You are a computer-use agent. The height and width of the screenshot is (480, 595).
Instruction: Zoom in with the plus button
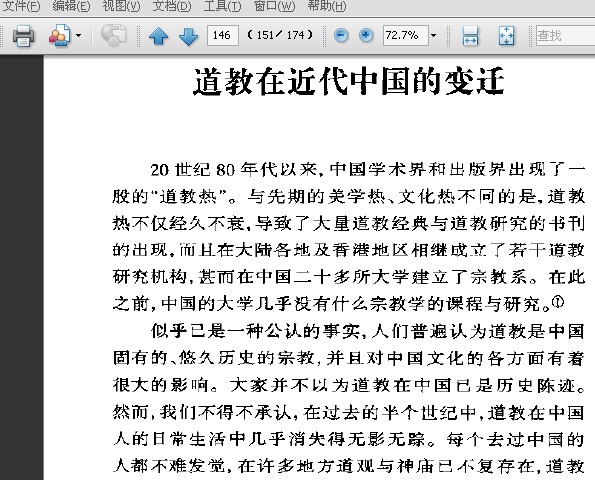click(x=366, y=36)
